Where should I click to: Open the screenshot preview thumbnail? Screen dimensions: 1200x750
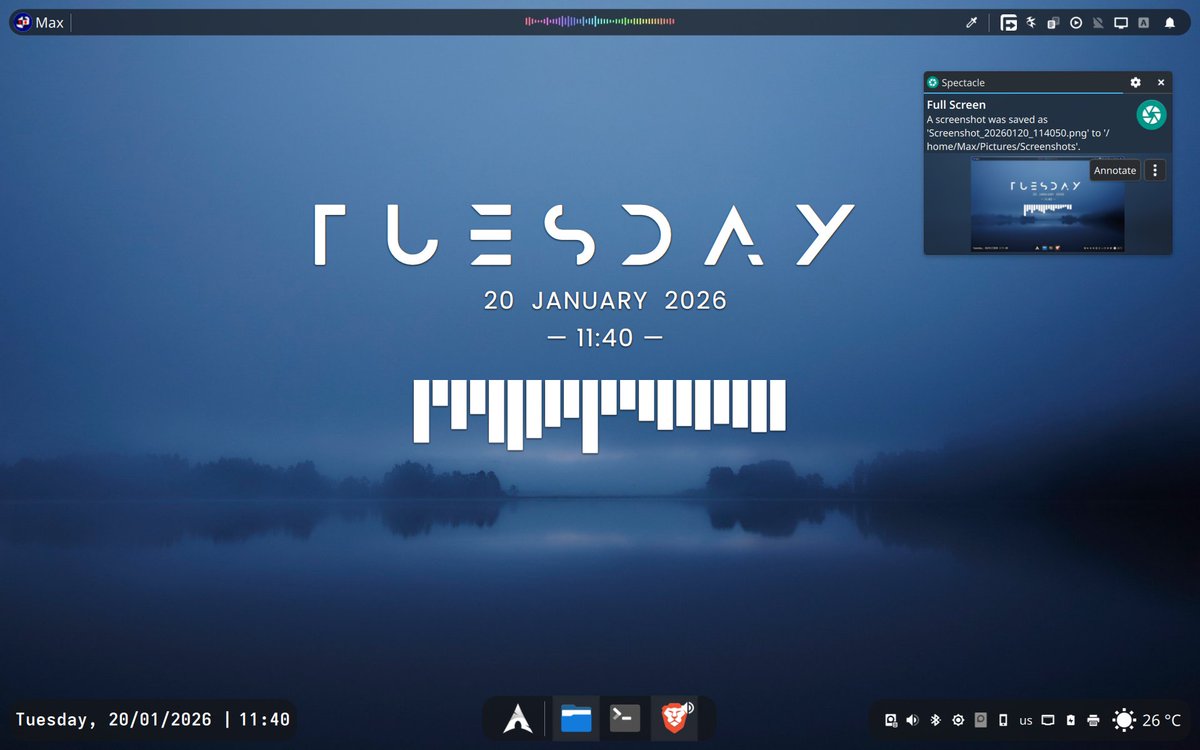[1047, 205]
